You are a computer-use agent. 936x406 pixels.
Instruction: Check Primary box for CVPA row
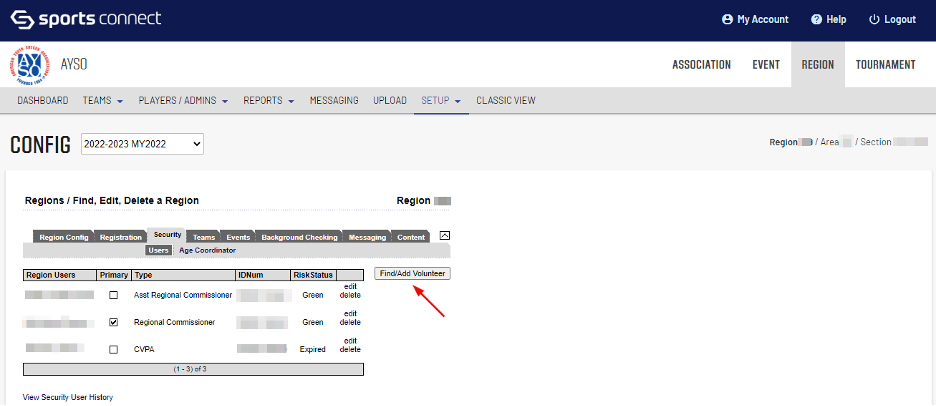(x=113, y=350)
